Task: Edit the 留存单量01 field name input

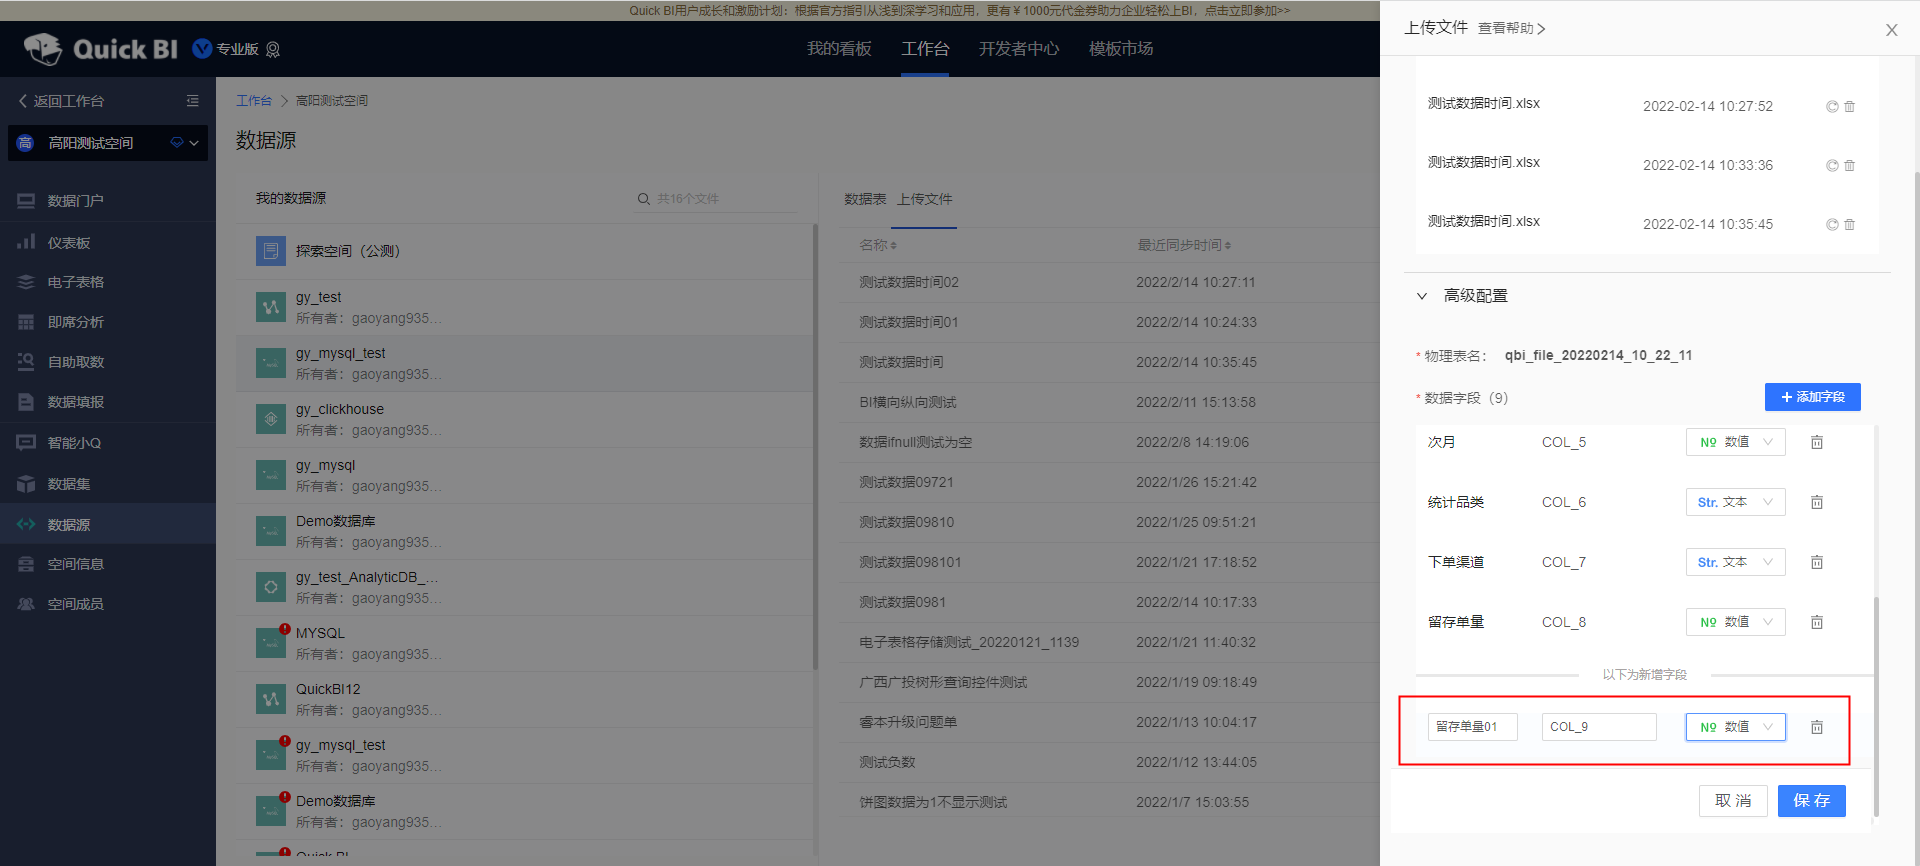Action: point(1473,727)
